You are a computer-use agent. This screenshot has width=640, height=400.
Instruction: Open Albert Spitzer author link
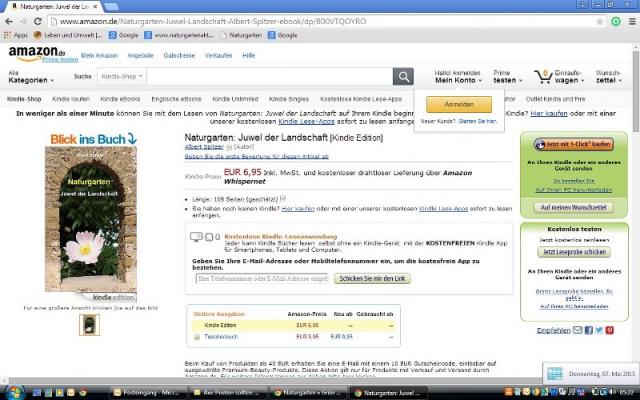pyautogui.click(x=204, y=147)
